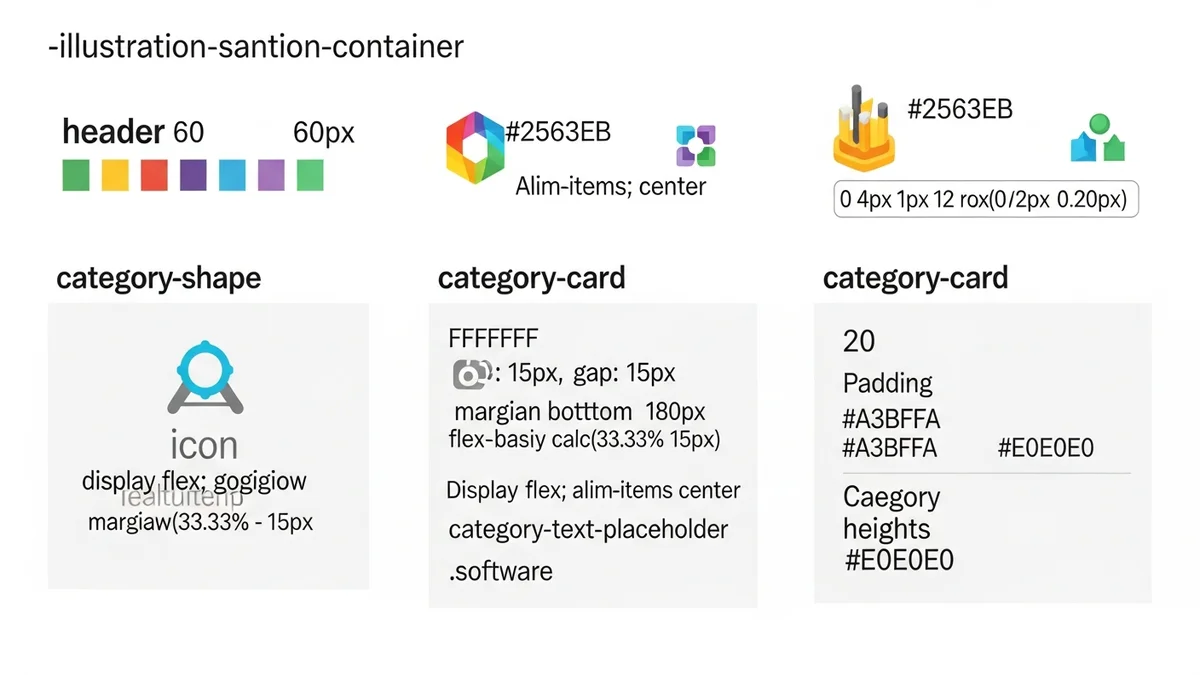Click the purple and green puzzle squares icon
The image size is (1200, 675).
pos(696,145)
